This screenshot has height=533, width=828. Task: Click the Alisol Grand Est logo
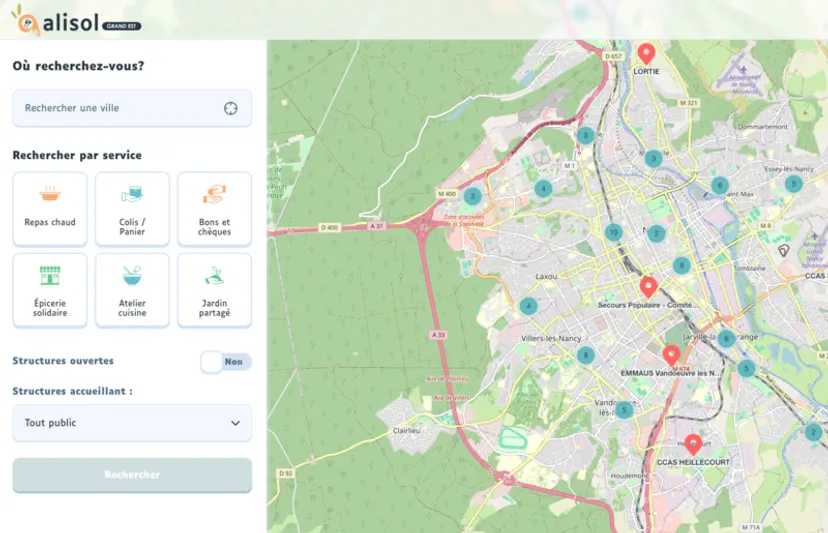tap(78, 21)
